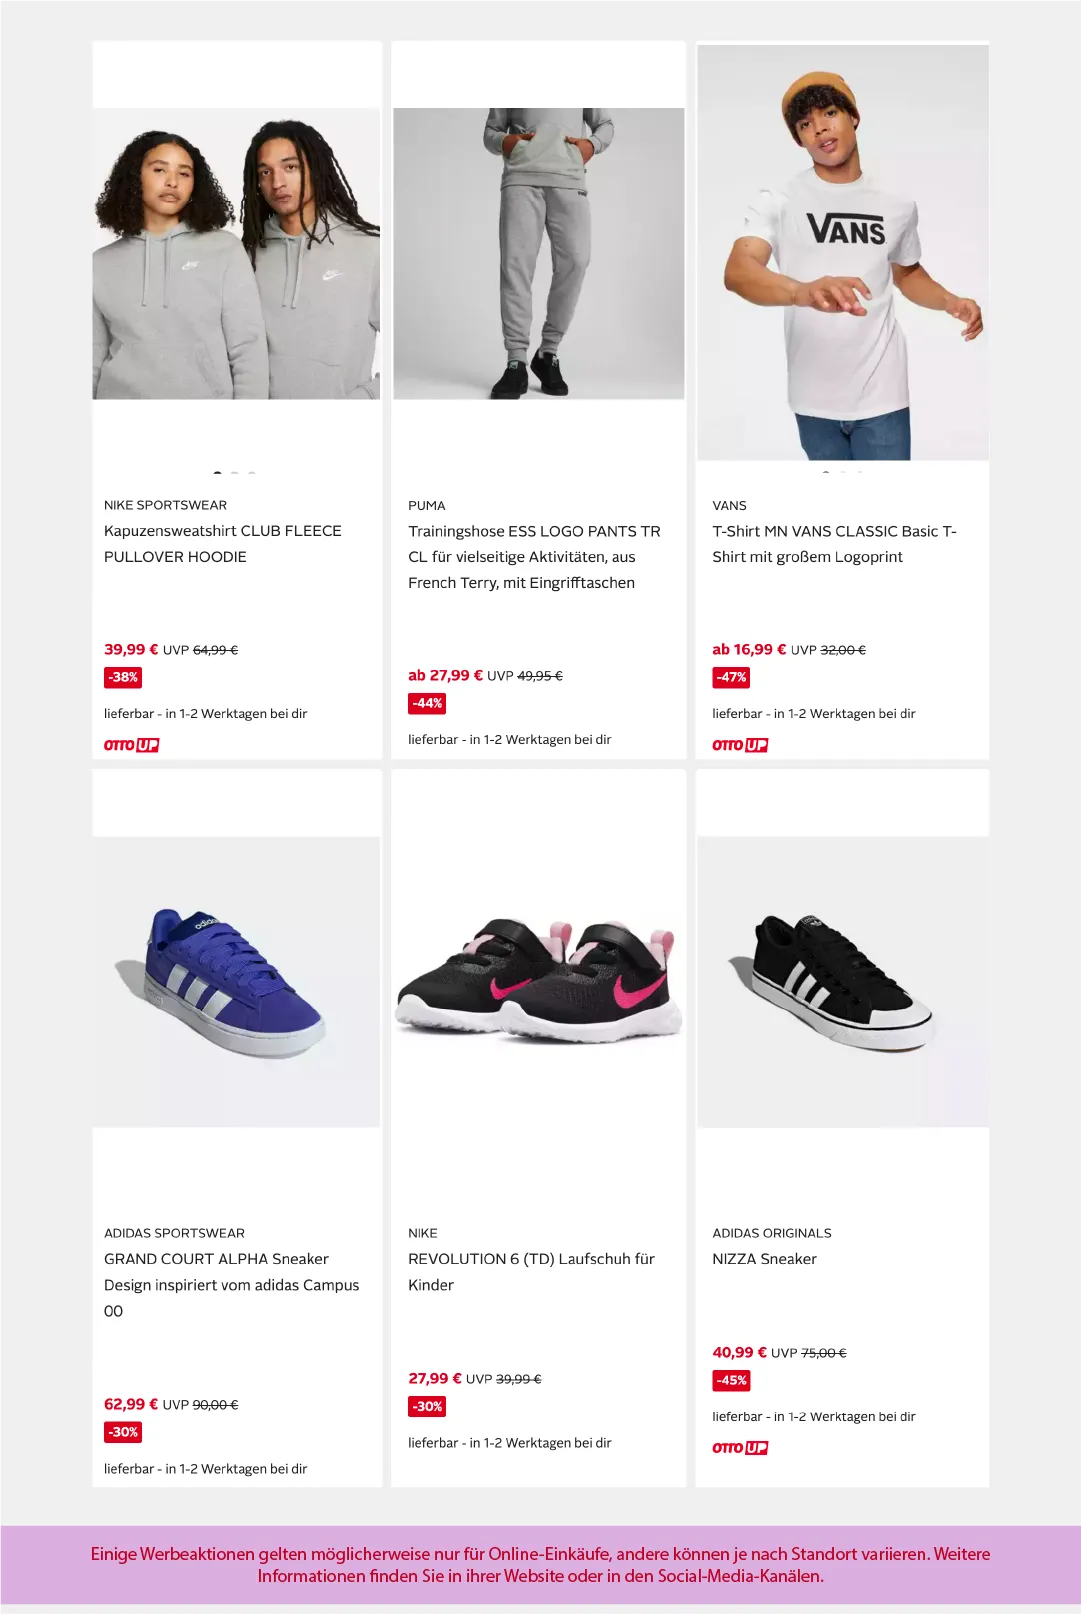
Task: Open black adidas NIZZA sneaker image
Action: [843, 982]
